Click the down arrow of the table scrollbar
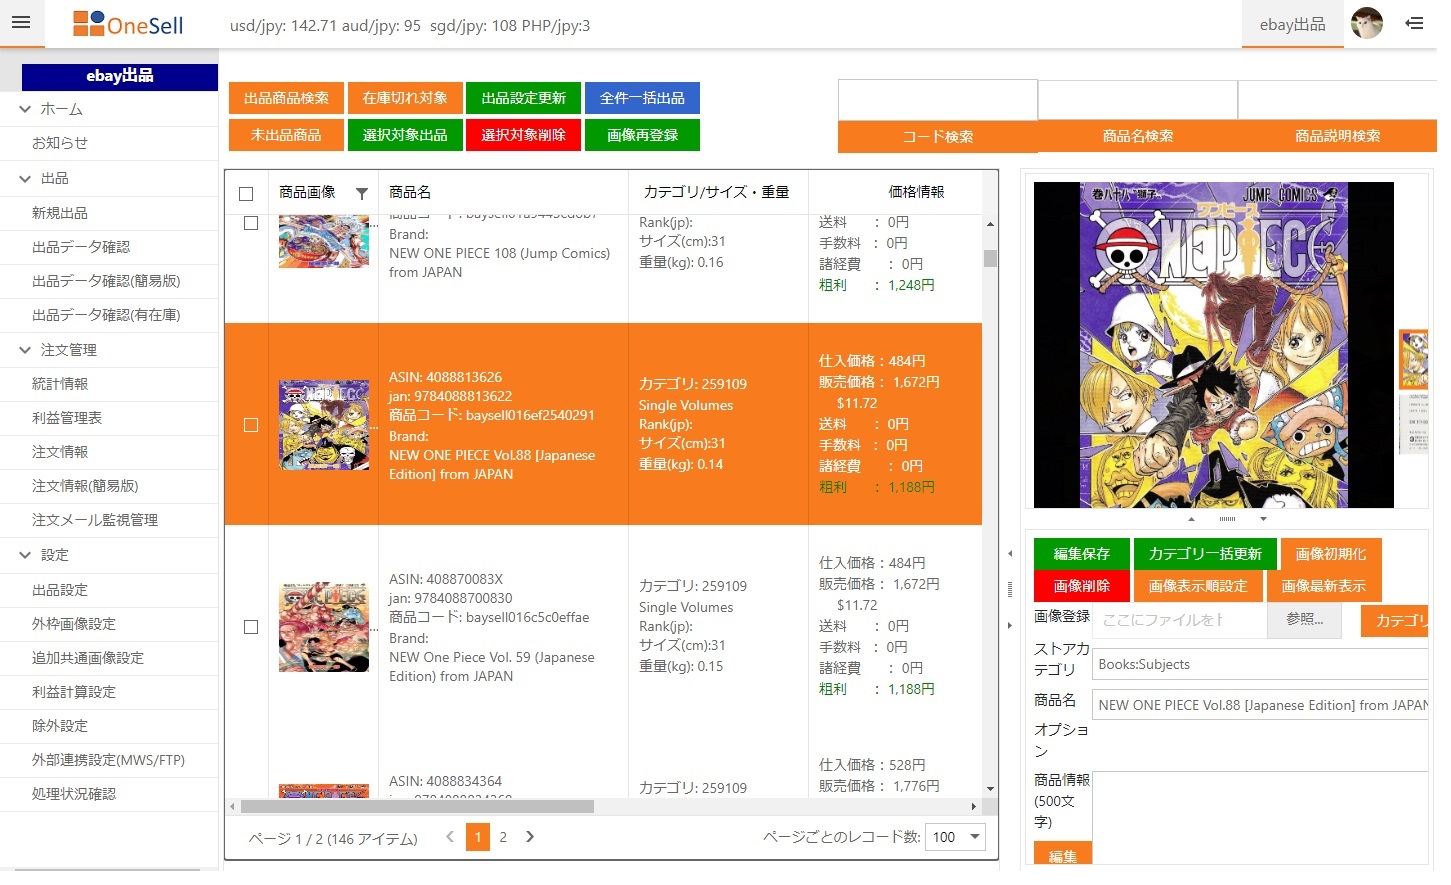Image resolution: width=1451 pixels, height=885 pixels. (990, 789)
